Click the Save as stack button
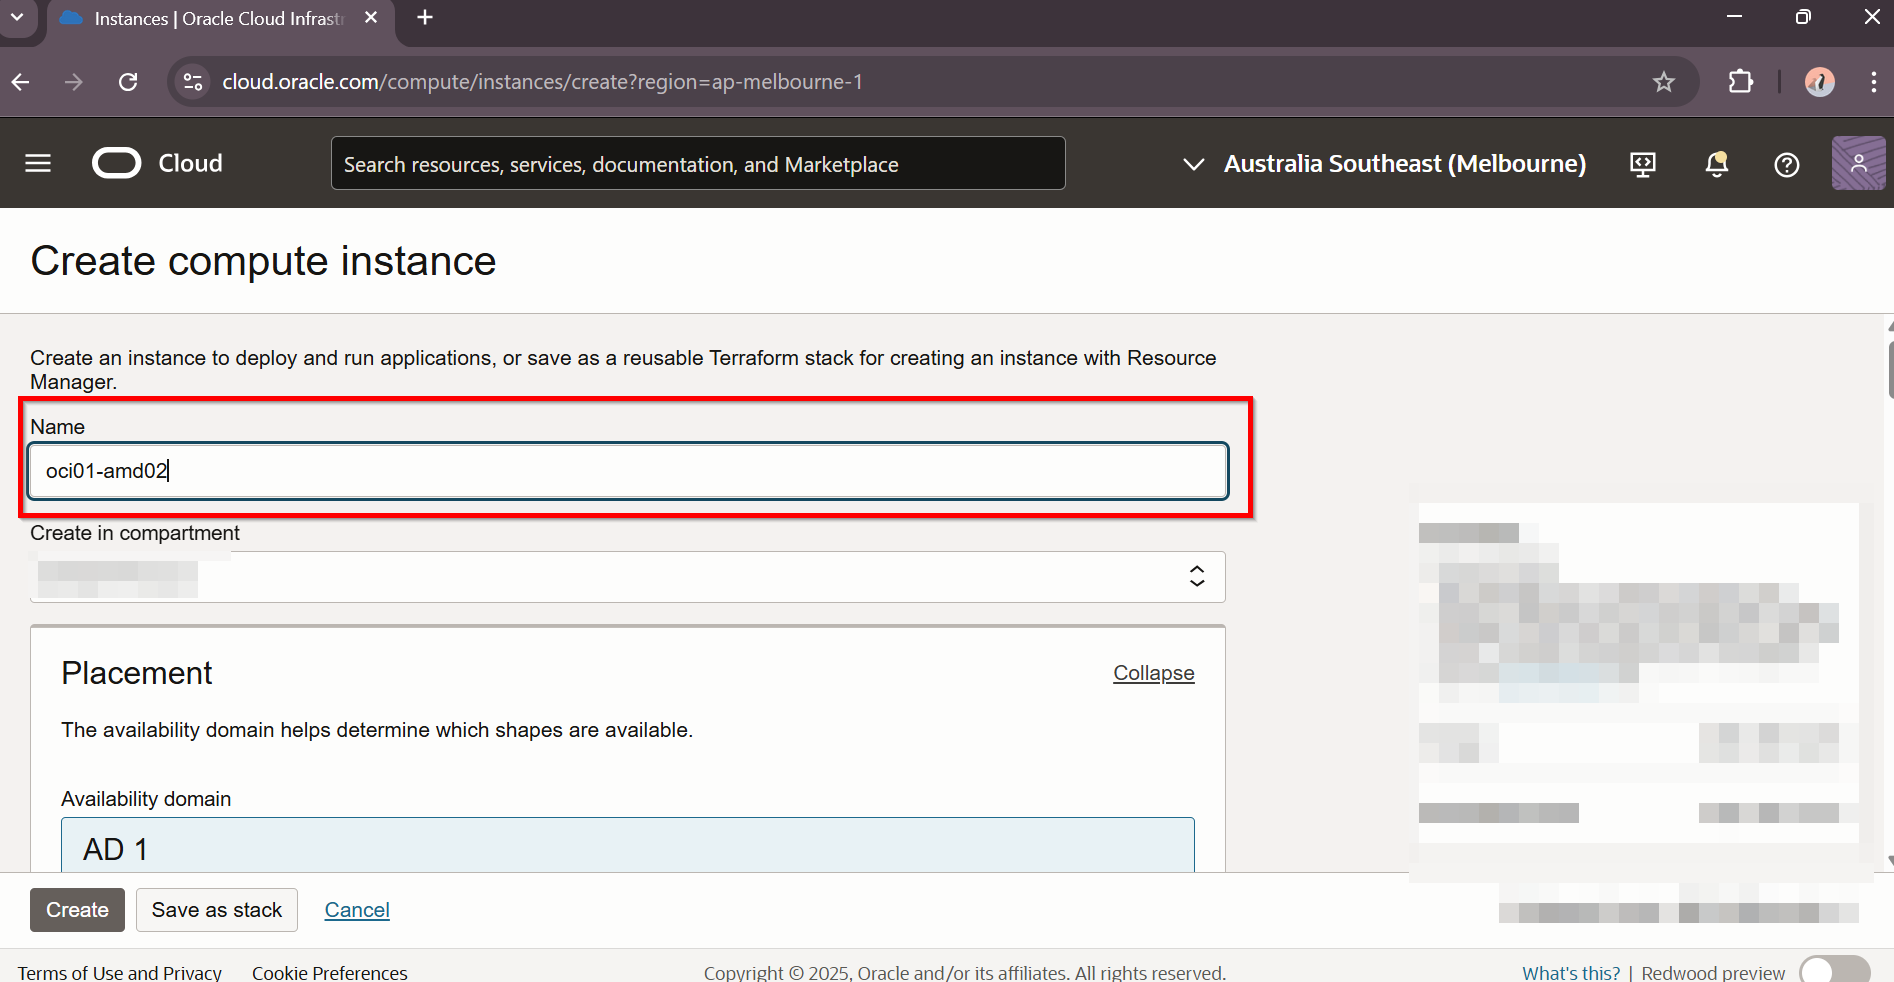 click(217, 910)
